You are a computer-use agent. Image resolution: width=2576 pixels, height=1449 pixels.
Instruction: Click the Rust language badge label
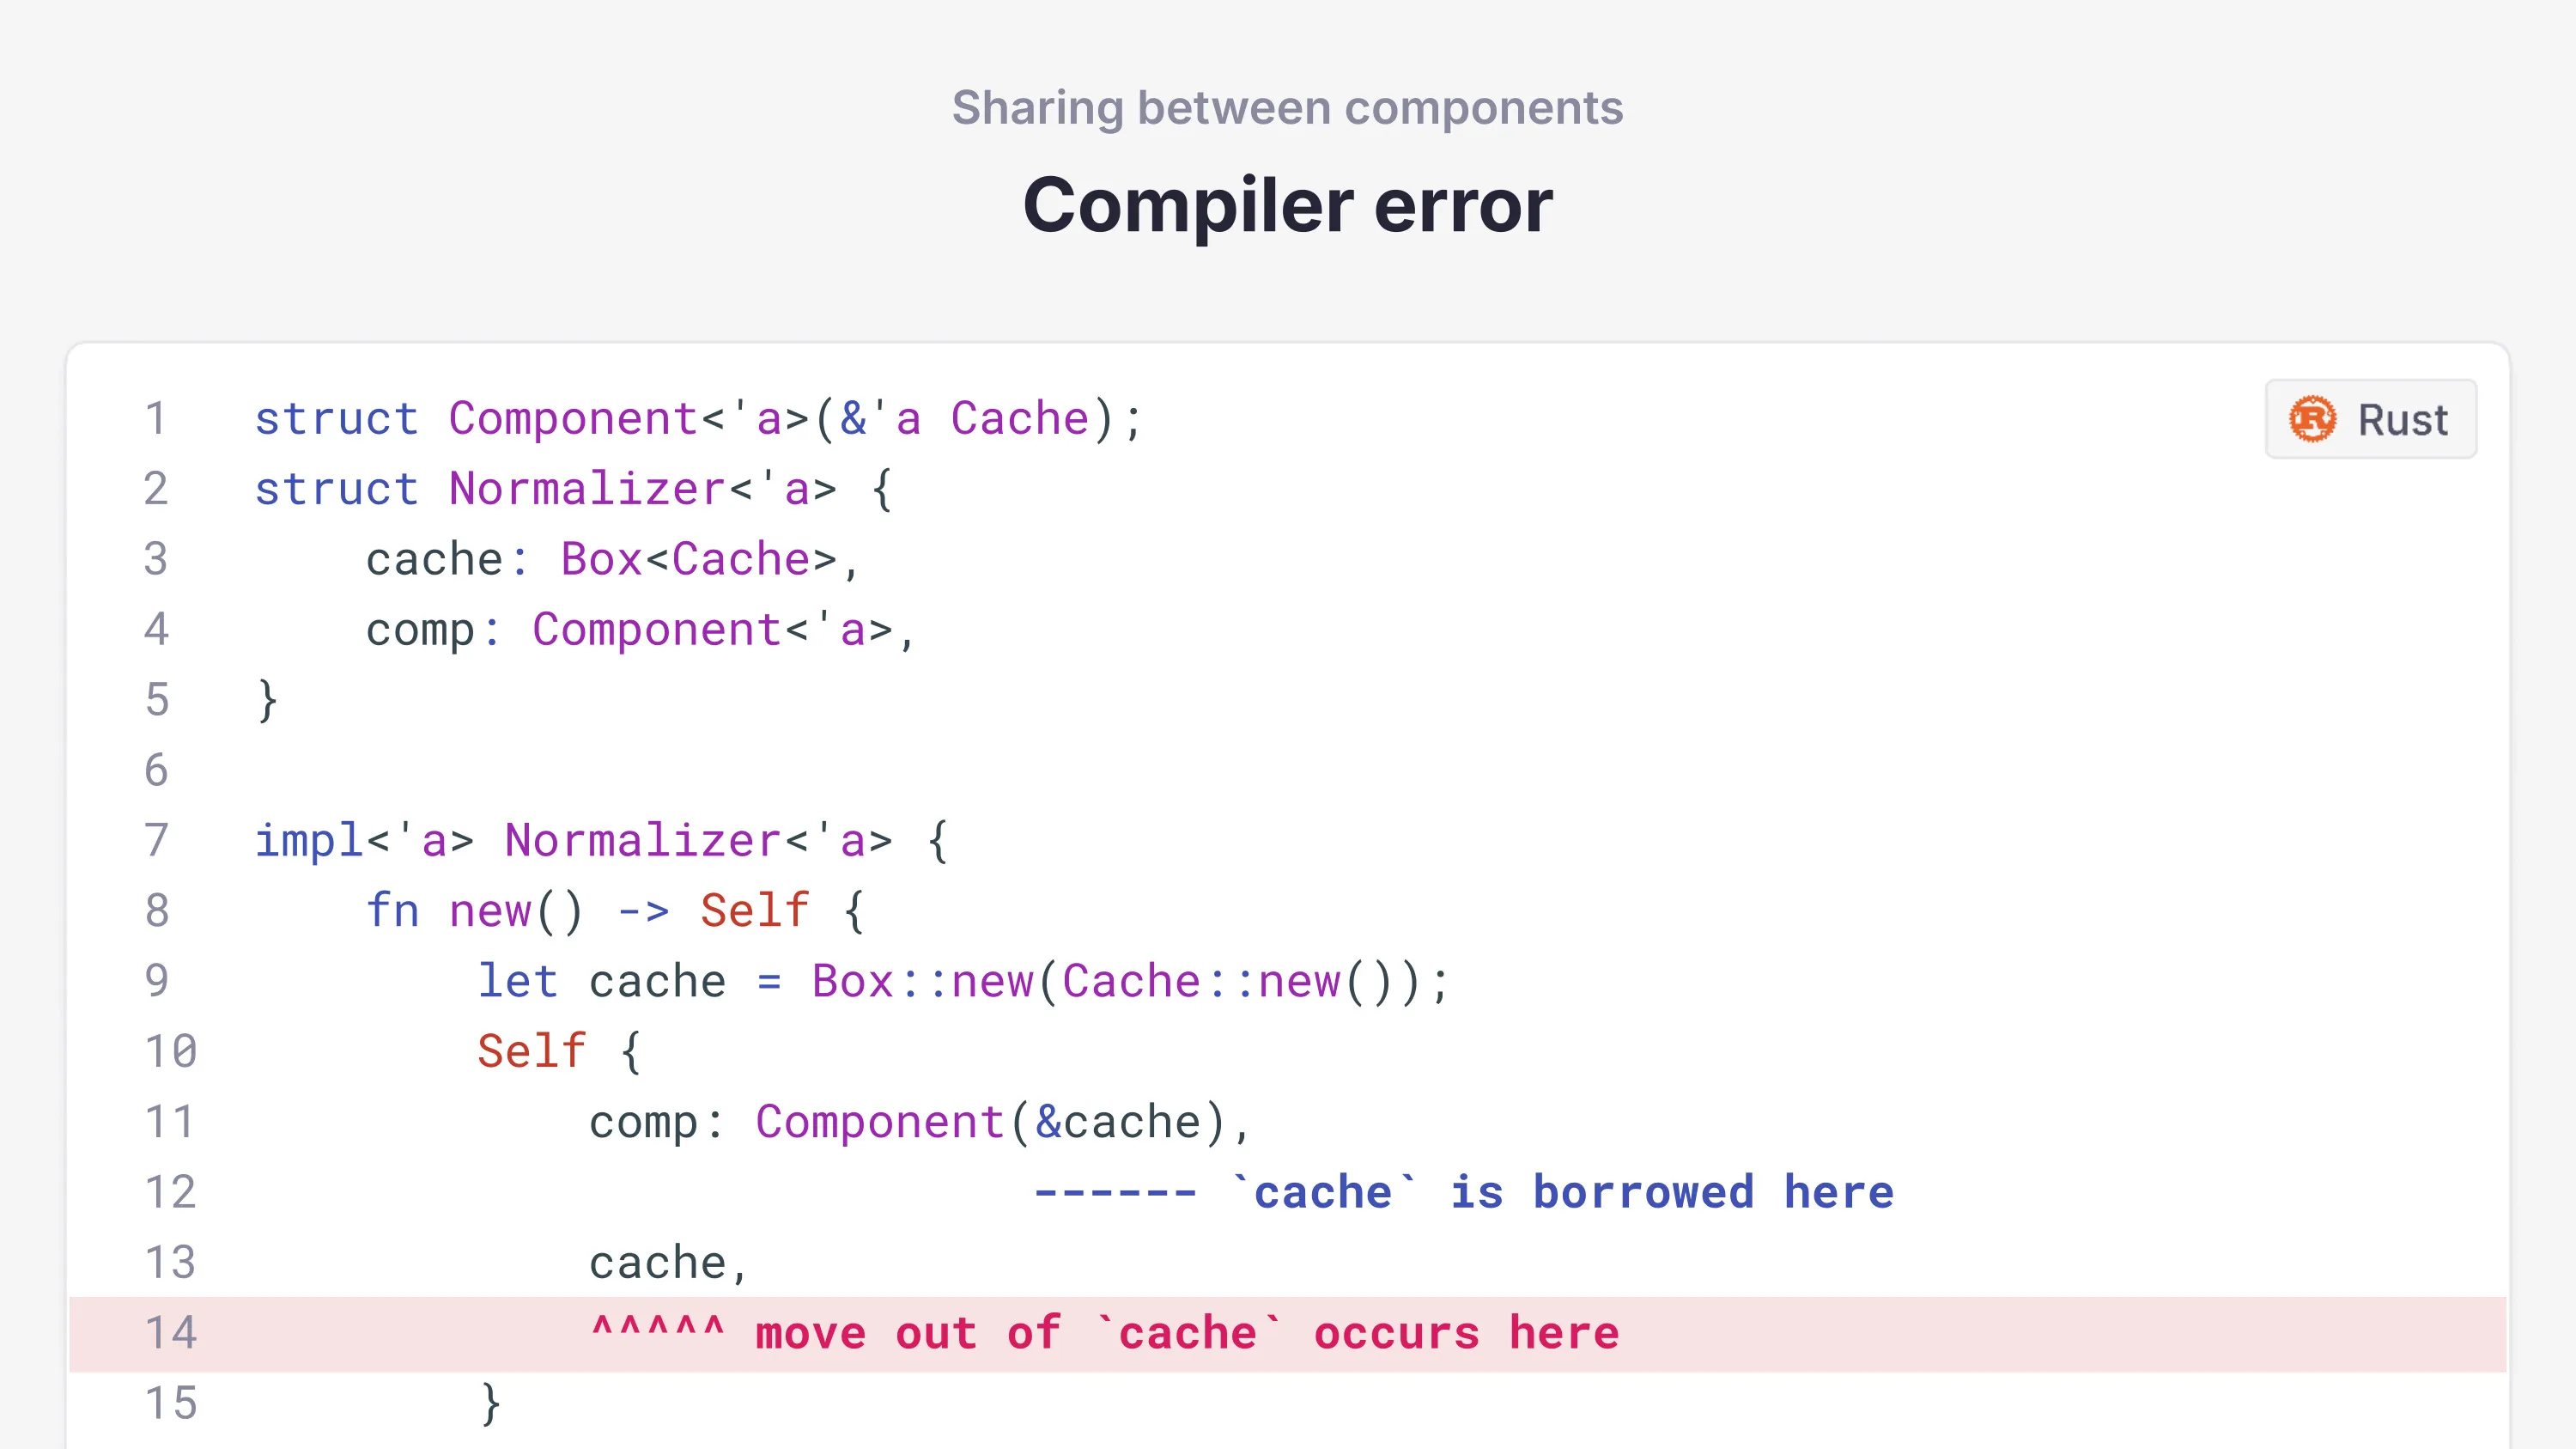[x=2402, y=420]
